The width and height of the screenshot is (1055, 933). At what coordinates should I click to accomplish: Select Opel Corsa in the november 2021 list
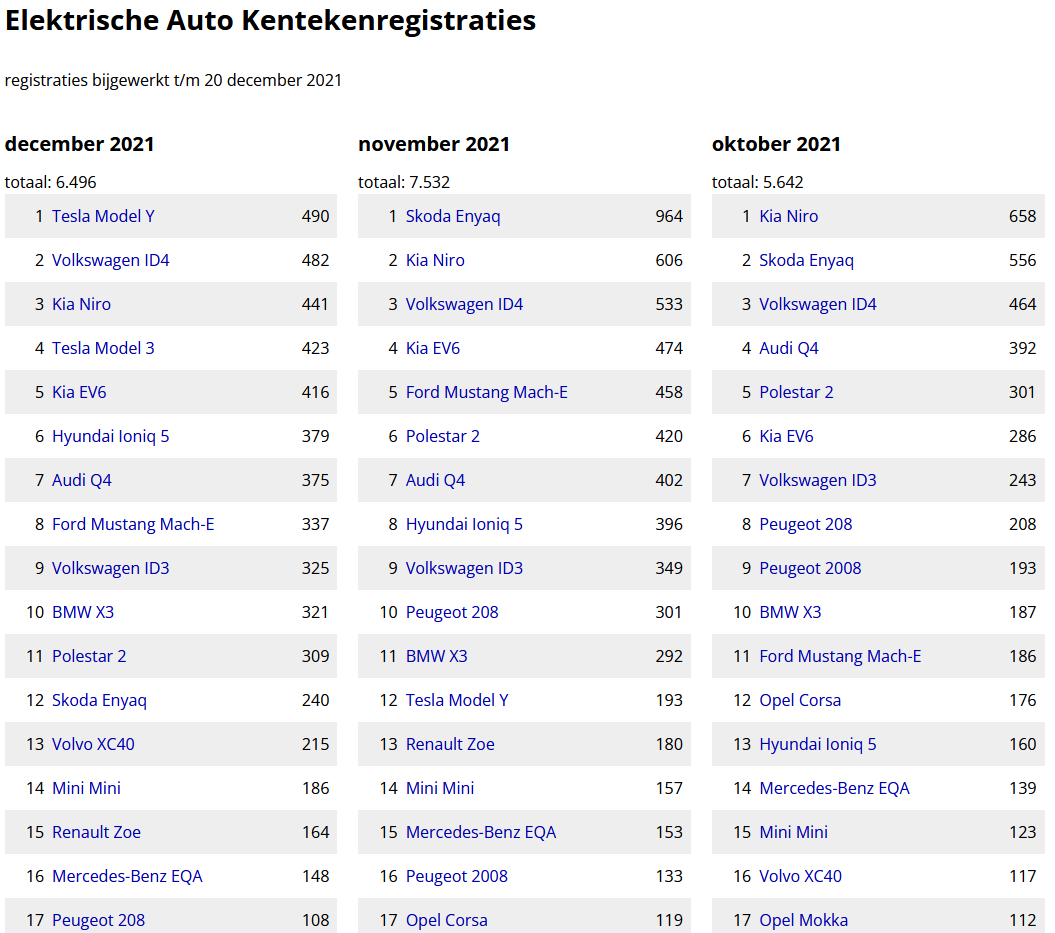(447, 920)
